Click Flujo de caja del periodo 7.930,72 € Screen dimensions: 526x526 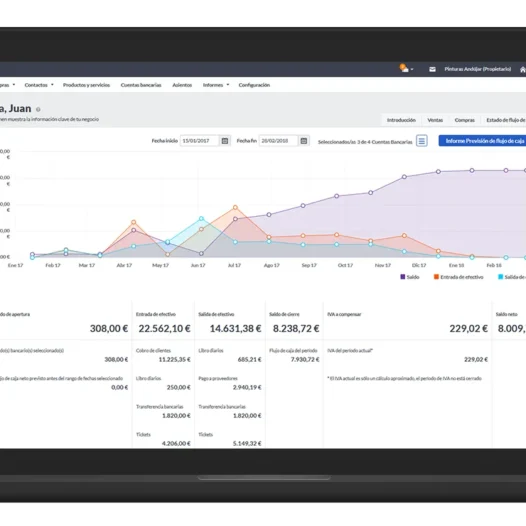tap(305, 360)
